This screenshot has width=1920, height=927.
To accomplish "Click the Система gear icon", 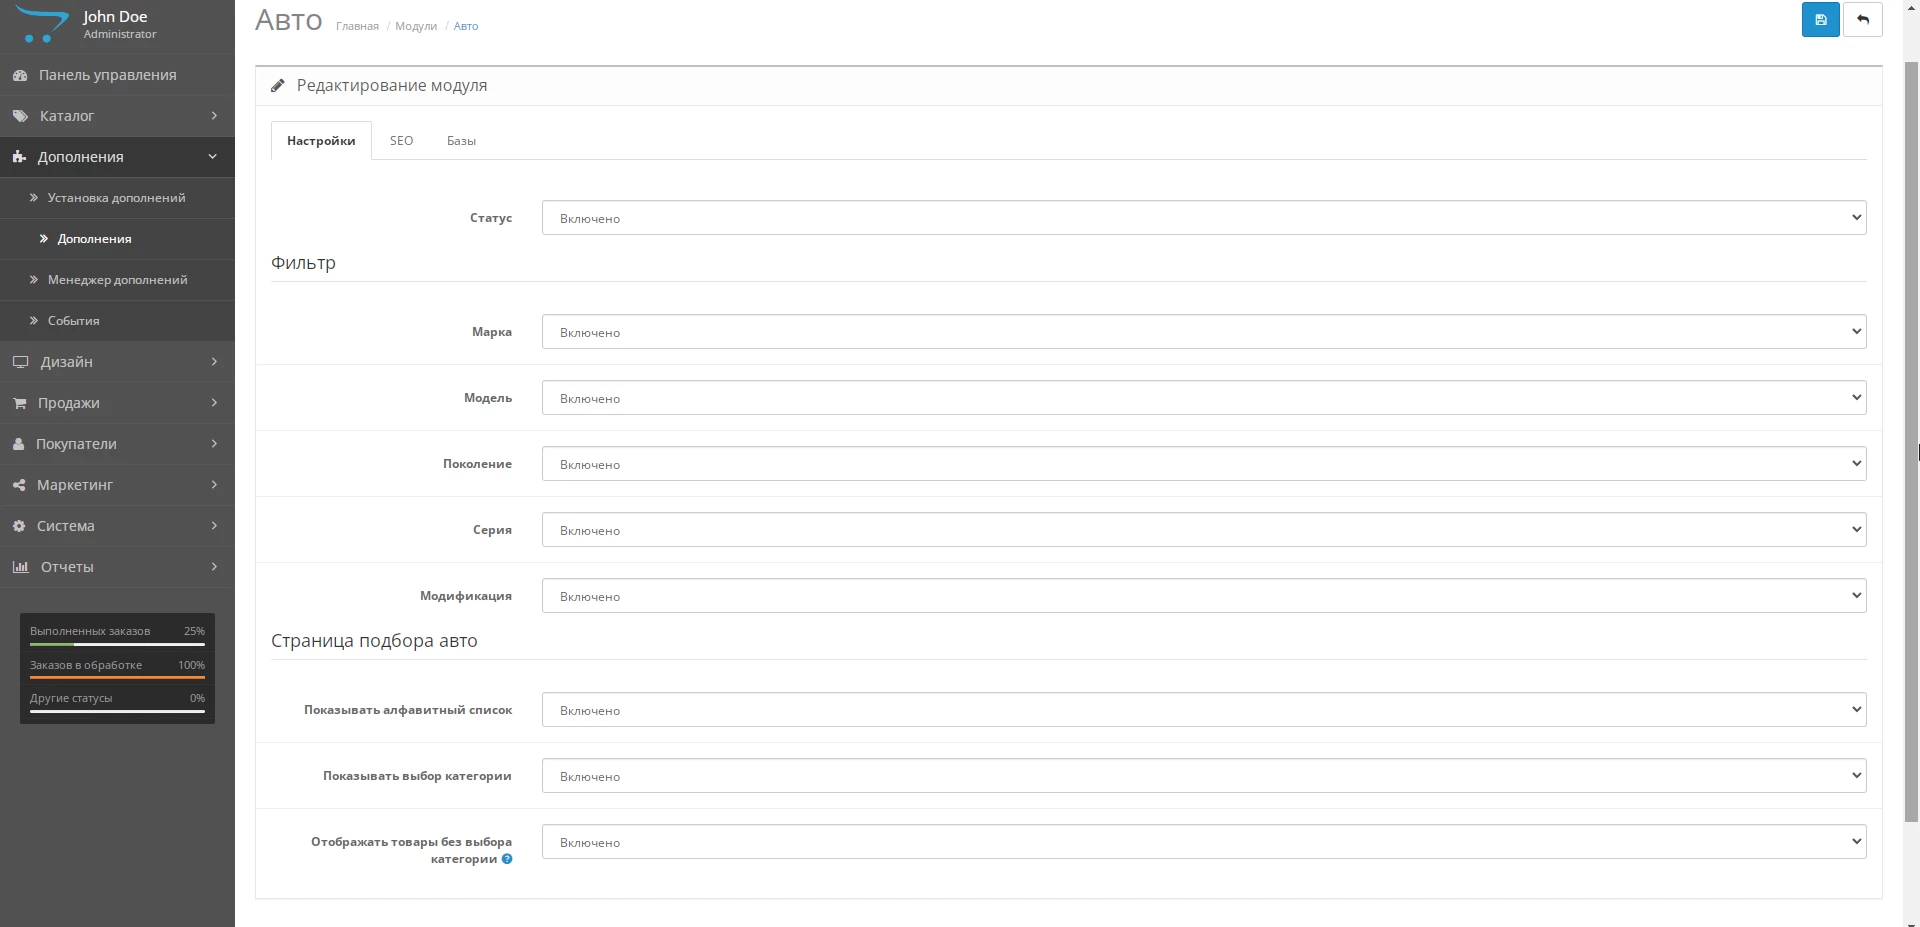I will pos(19,526).
